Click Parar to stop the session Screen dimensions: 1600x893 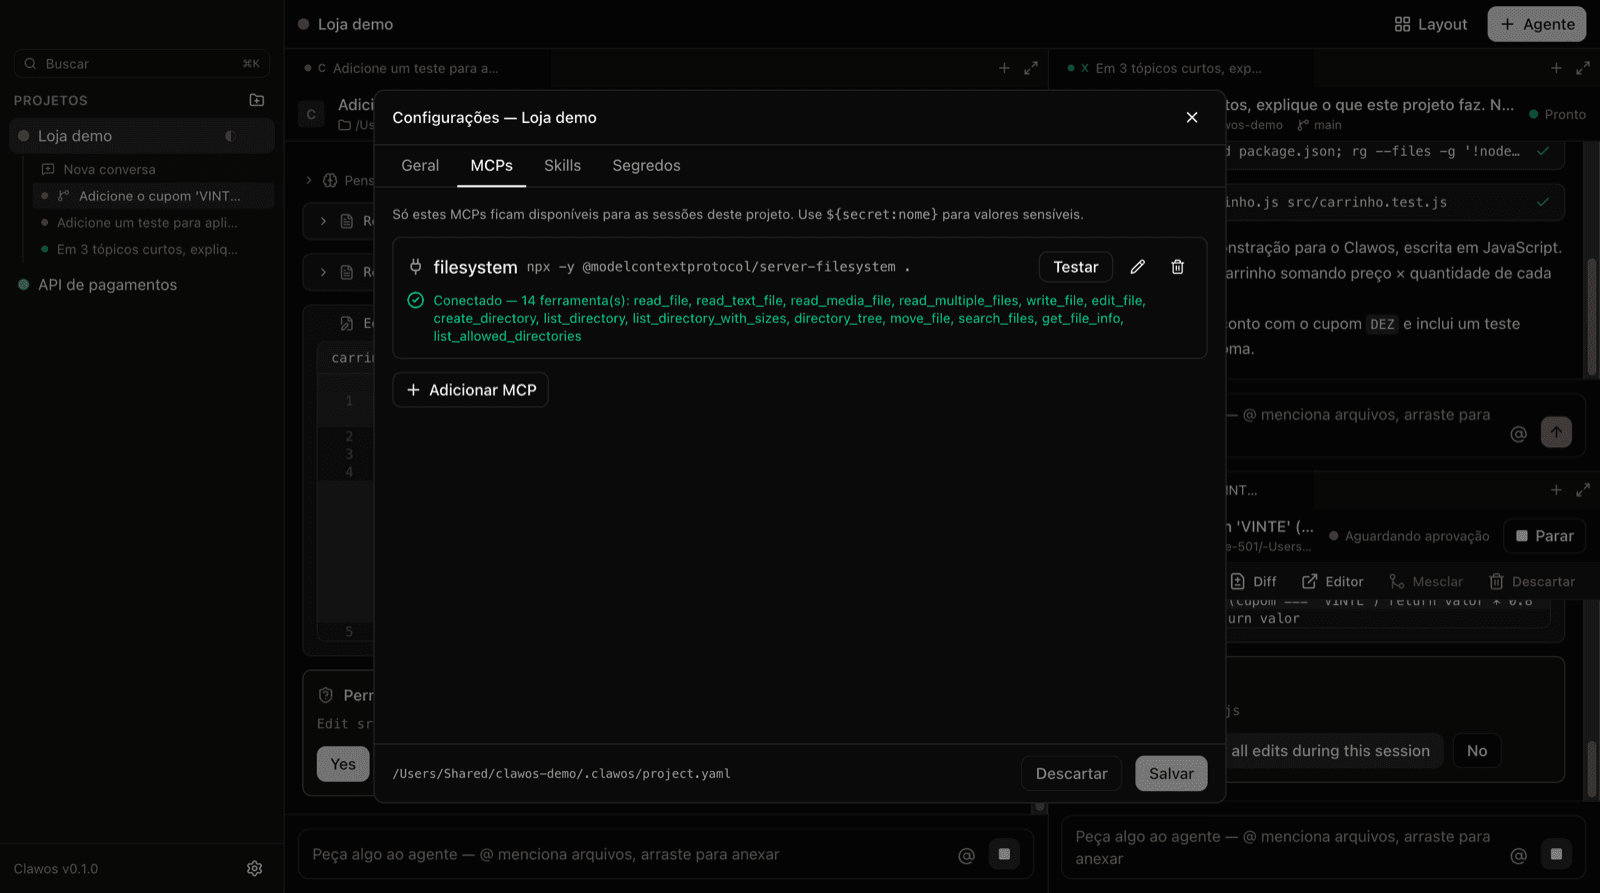coord(1545,536)
